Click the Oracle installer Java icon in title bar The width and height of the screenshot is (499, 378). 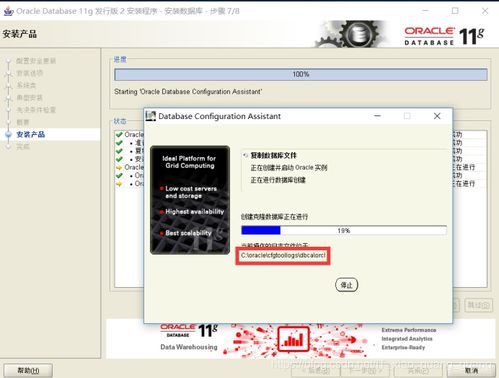(8, 11)
